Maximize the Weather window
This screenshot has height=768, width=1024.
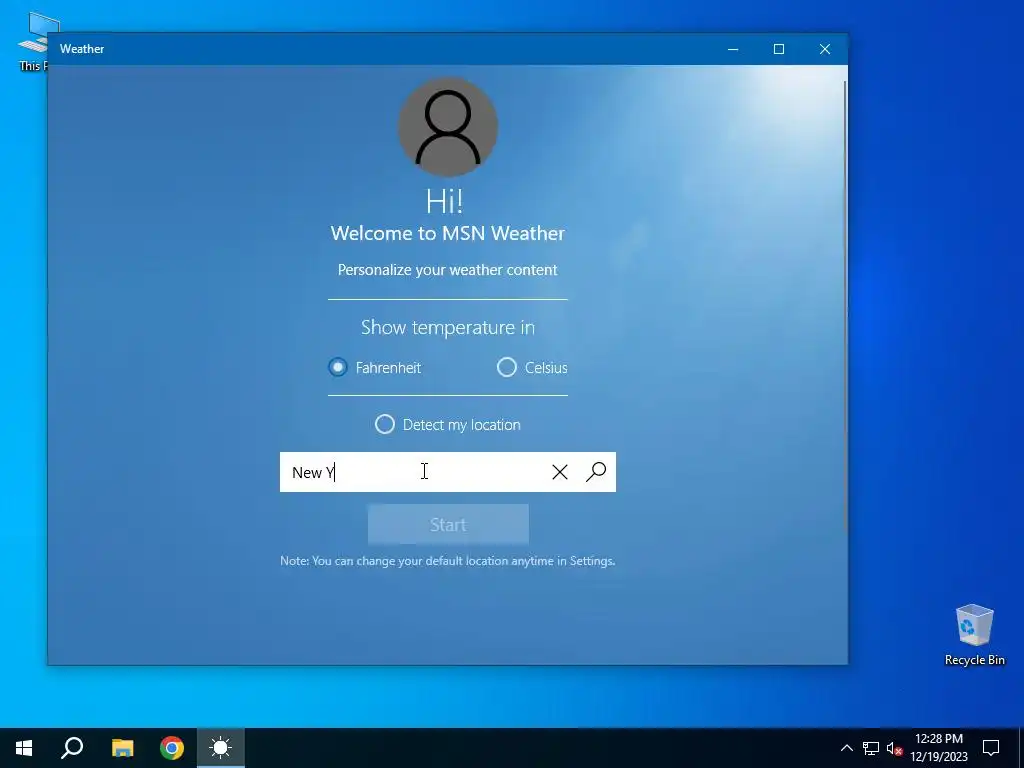tap(778, 49)
